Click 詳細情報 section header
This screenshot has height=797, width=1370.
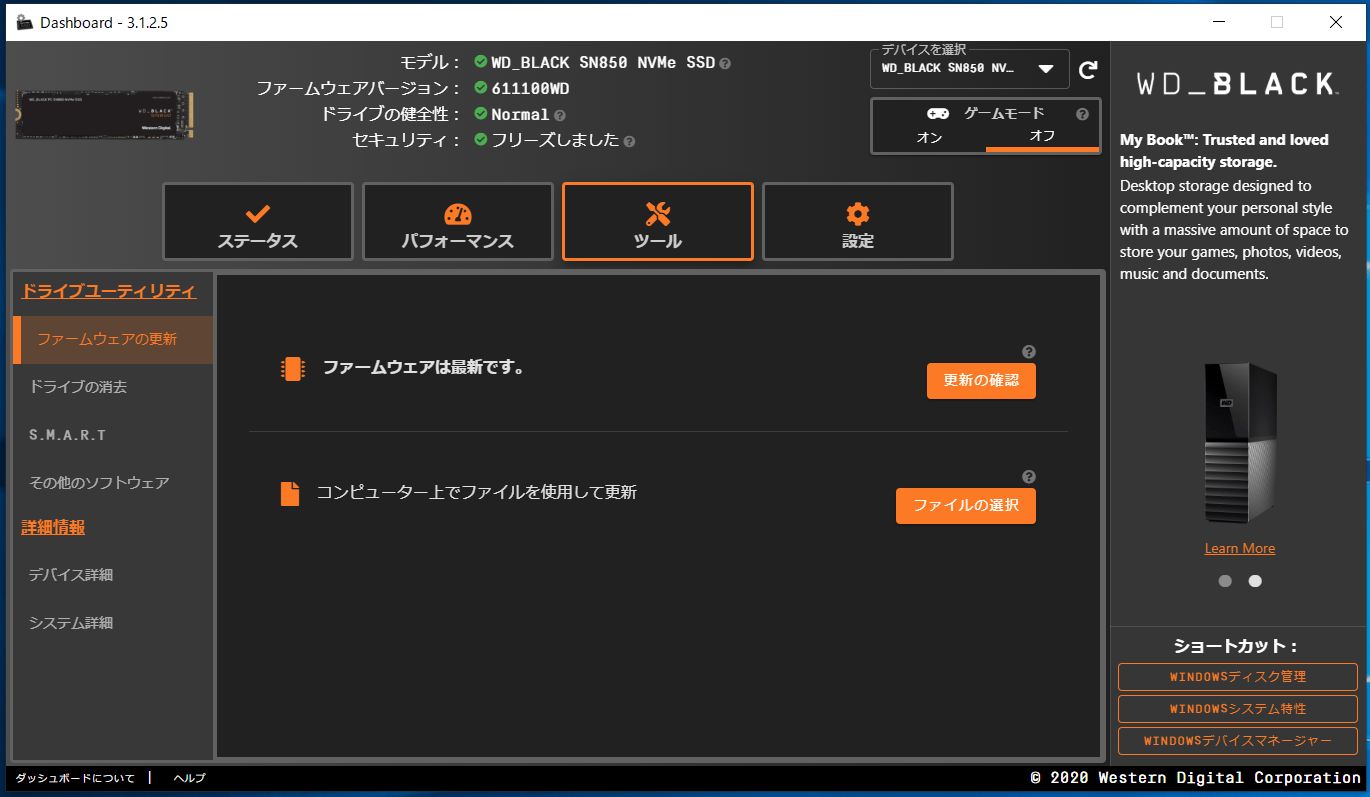pos(53,527)
